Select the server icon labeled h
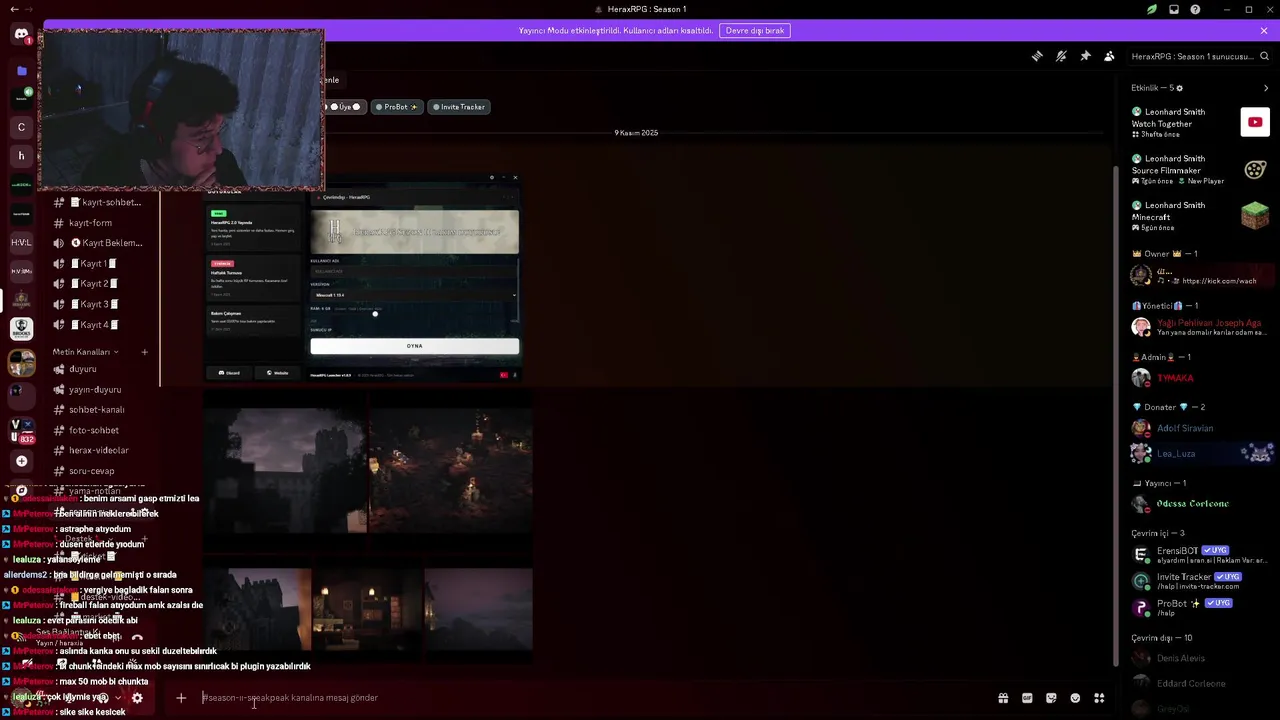1280x720 pixels. click(x=21, y=156)
